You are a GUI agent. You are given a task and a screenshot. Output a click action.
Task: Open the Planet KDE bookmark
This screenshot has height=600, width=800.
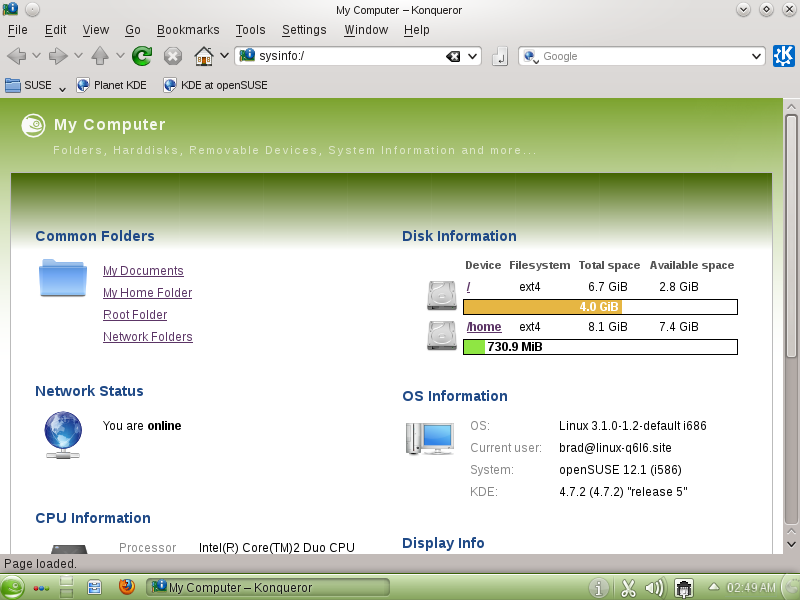[111, 85]
